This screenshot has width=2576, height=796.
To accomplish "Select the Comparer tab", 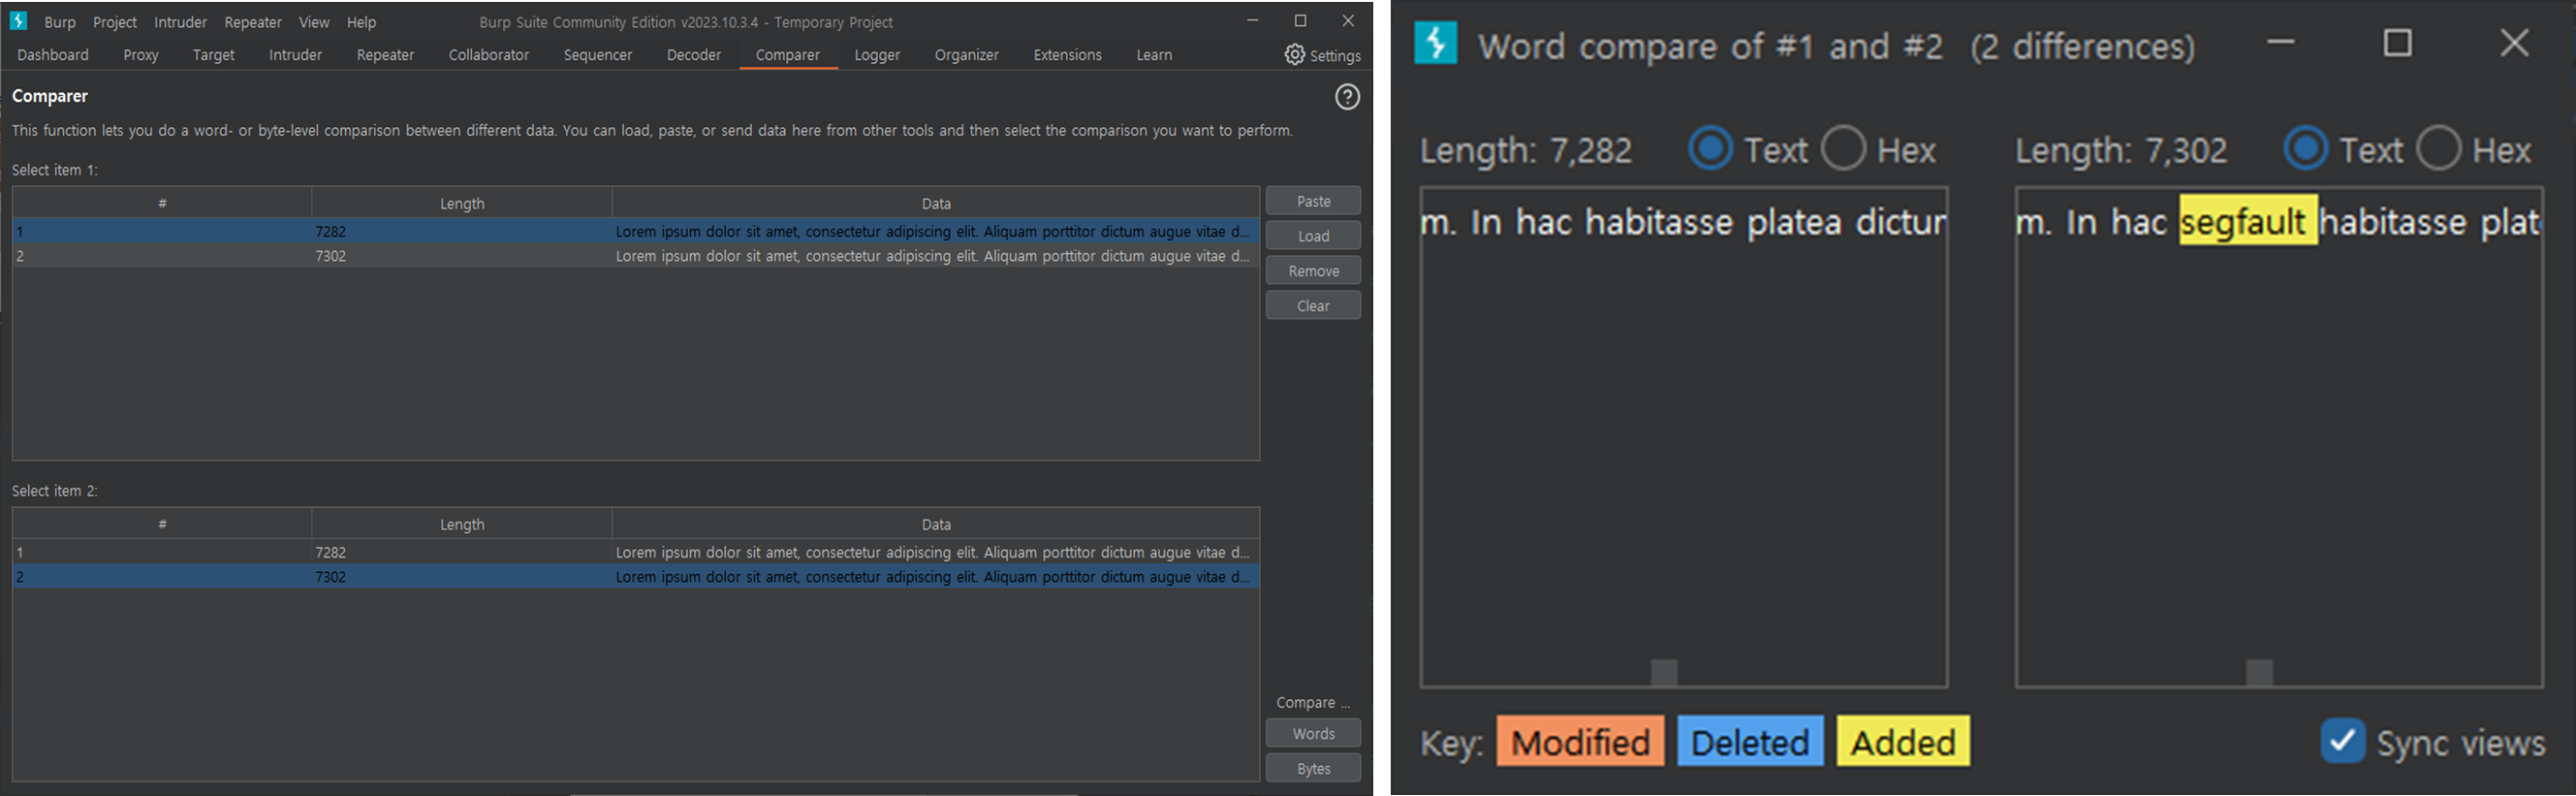I will [788, 55].
